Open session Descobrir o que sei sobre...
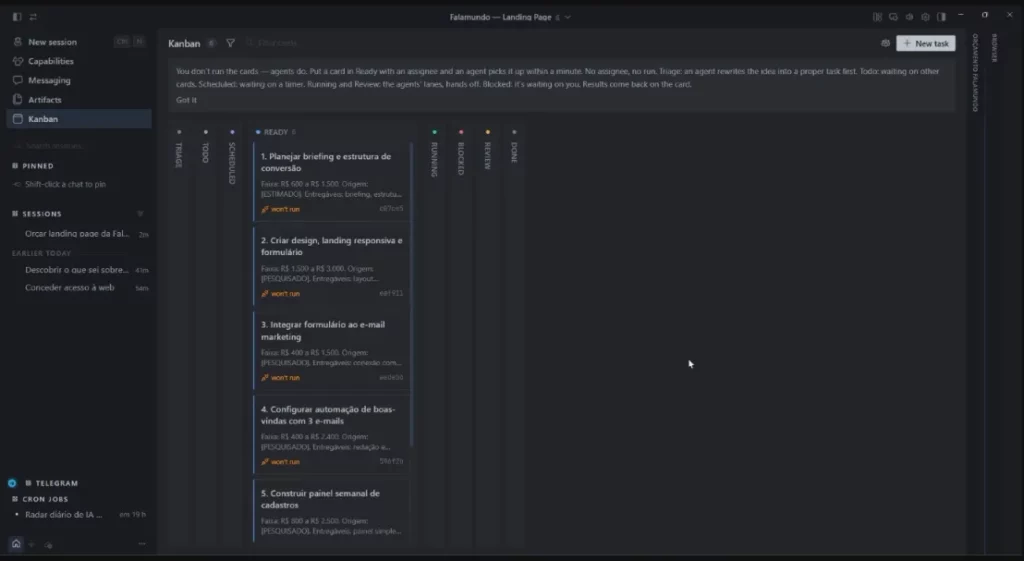Viewport: 1024px width, 561px height. tap(81, 270)
